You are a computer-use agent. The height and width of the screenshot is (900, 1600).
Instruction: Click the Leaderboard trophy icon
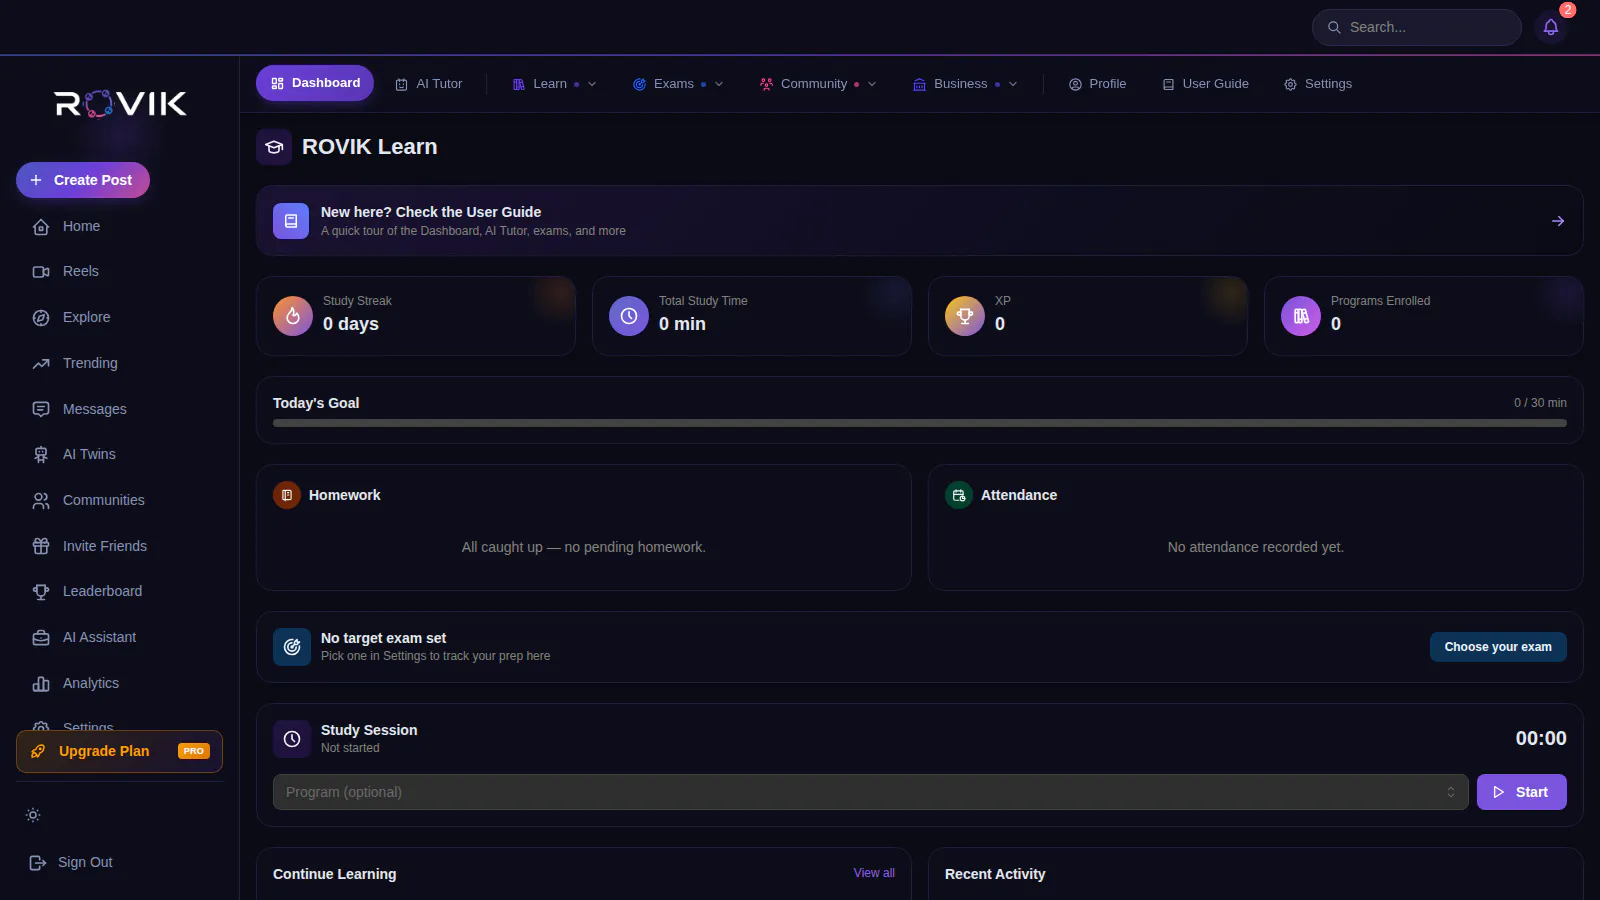pos(41,592)
